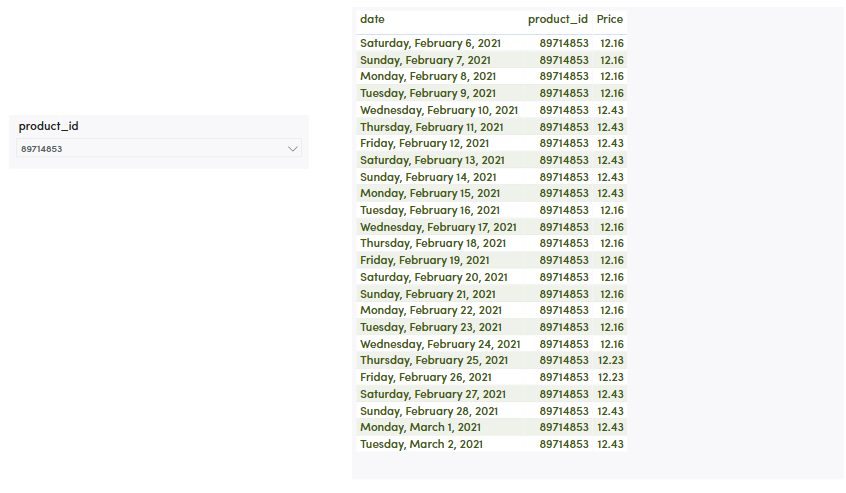
Task: Click product id 89714853 in February 25 row
Action: [564, 360]
